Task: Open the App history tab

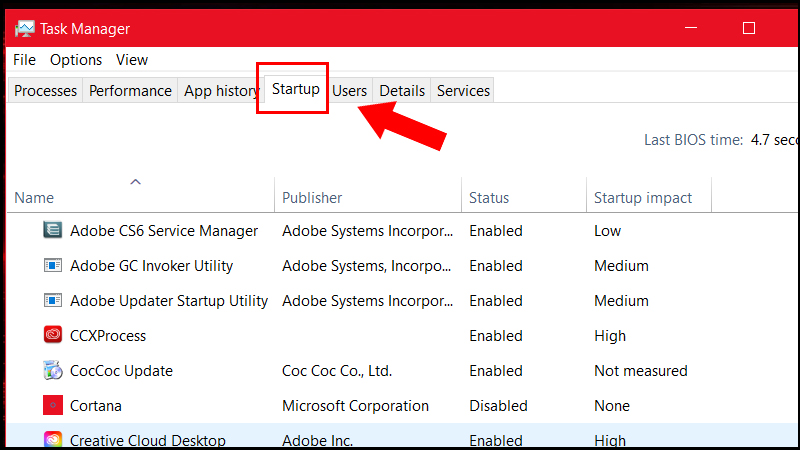Action: (221, 90)
